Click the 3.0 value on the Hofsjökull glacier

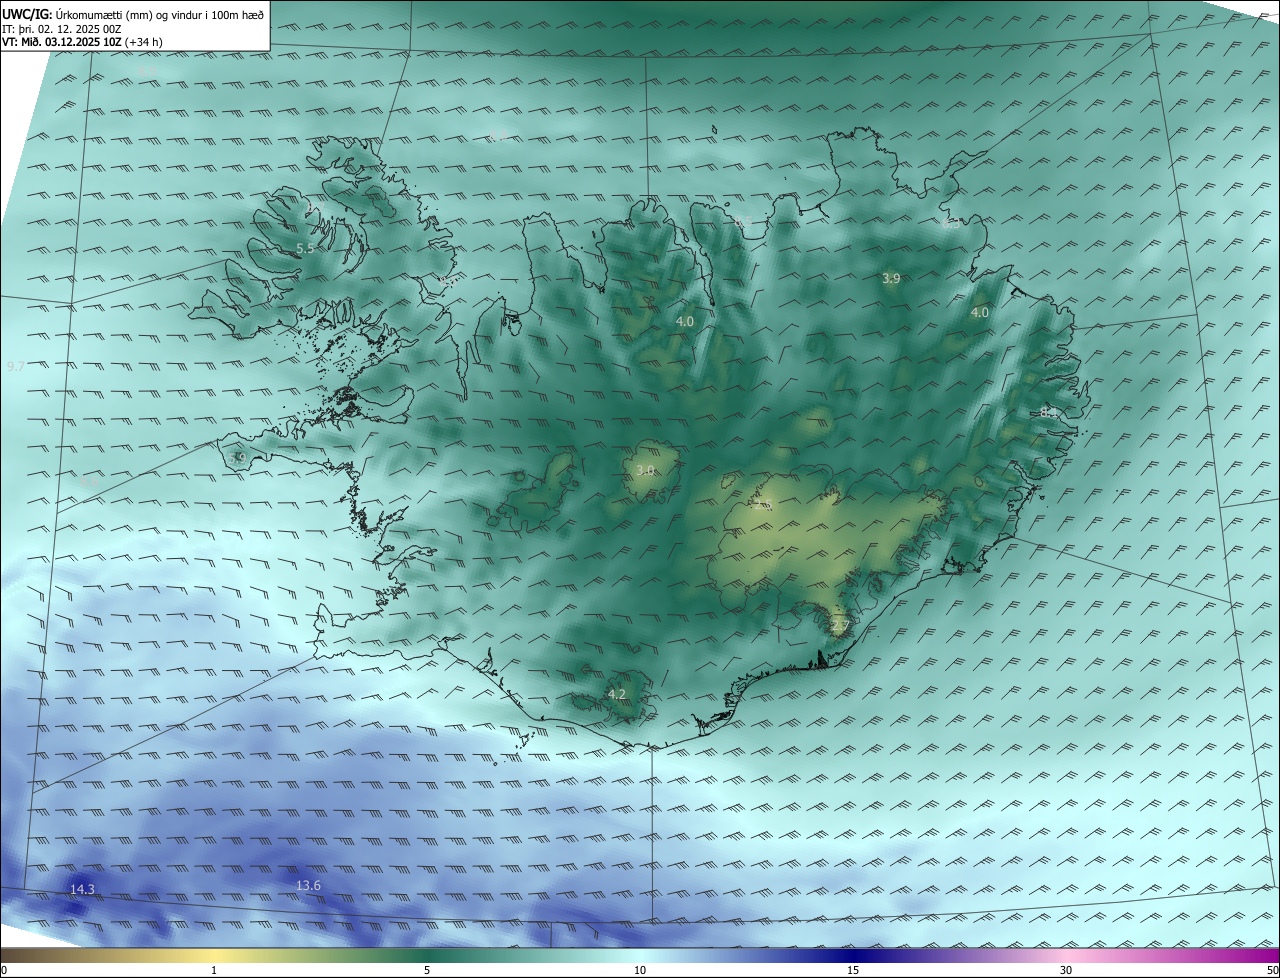coord(645,470)
